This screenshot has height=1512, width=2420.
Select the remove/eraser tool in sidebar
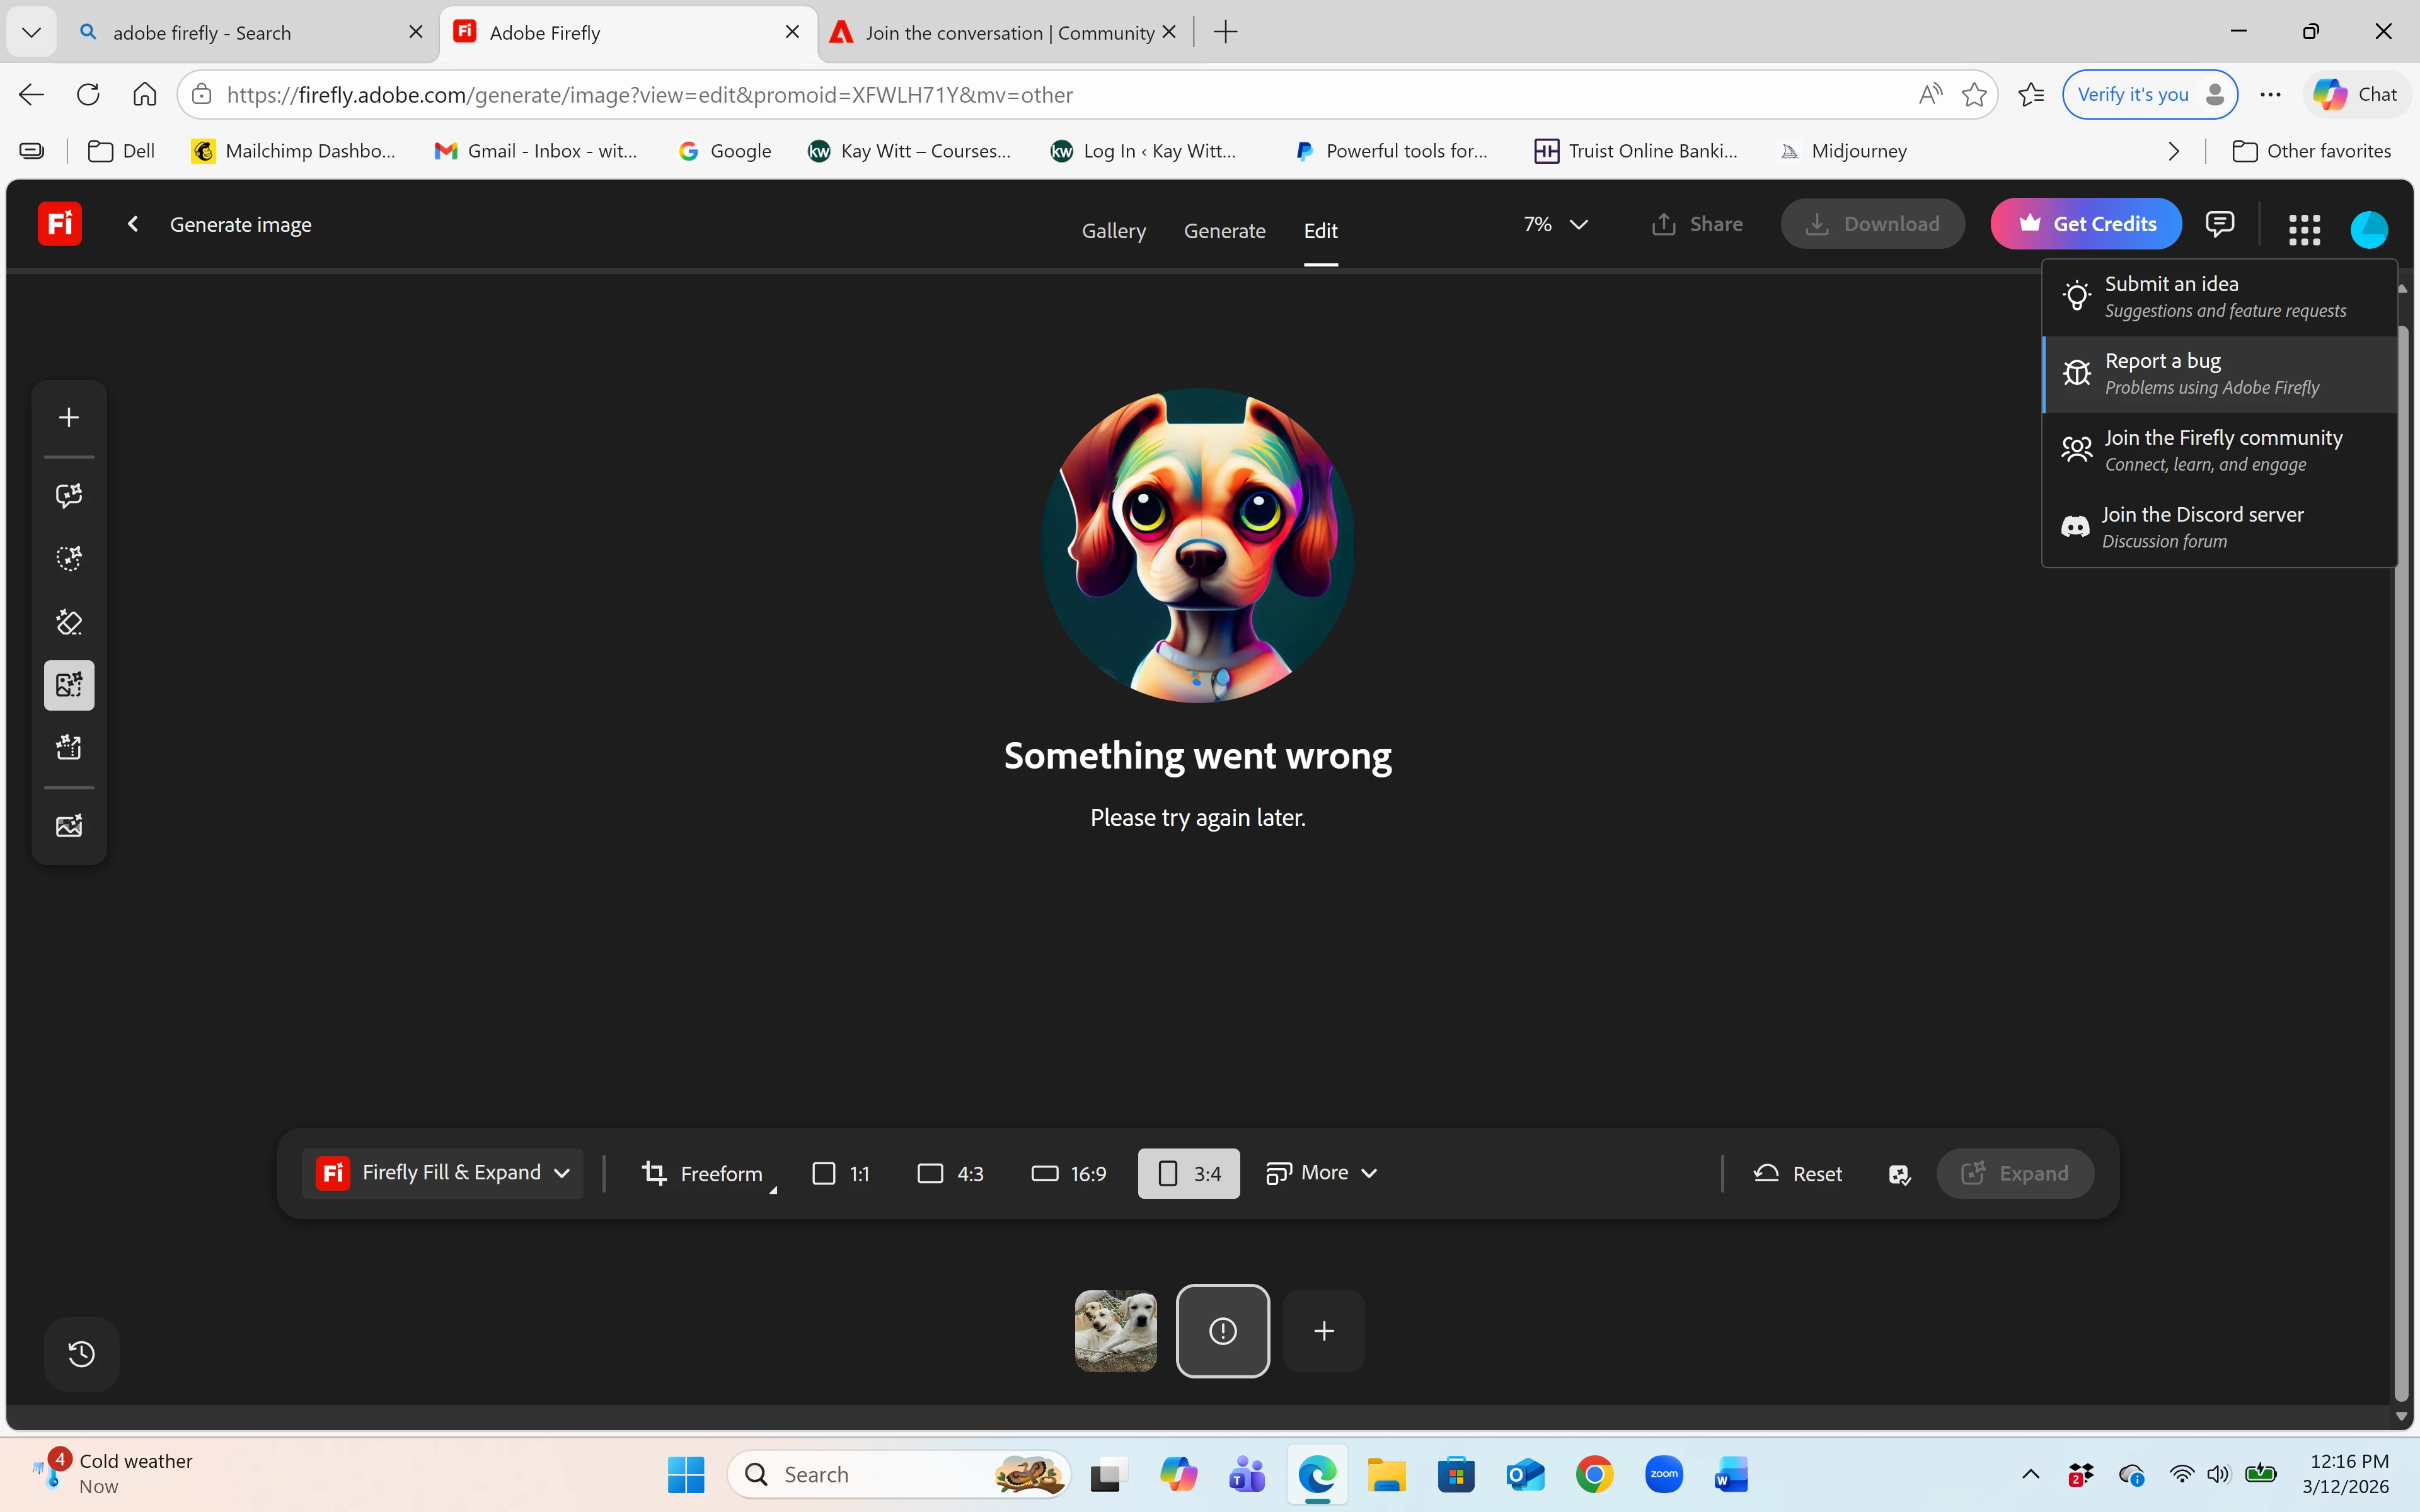pos(69,622)
